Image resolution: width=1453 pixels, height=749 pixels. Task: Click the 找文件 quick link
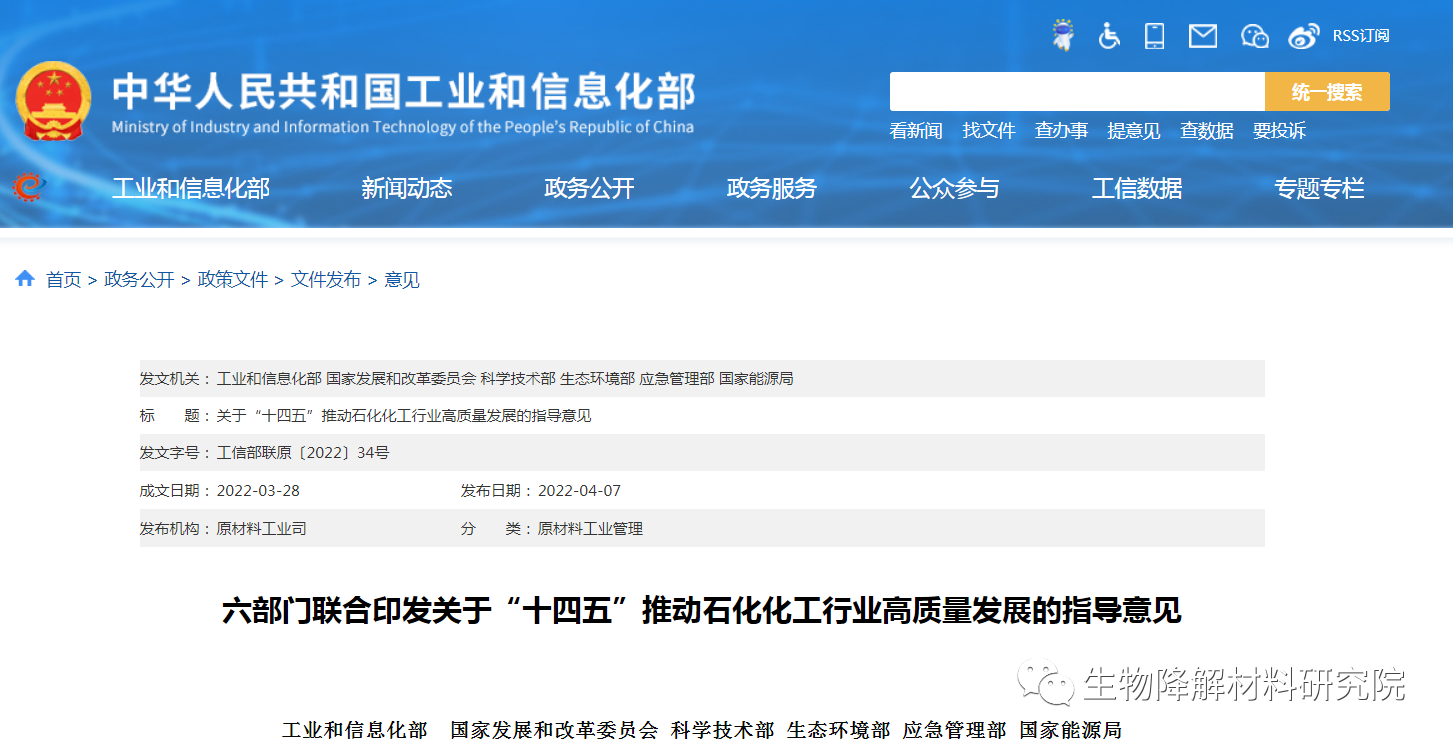pyautogui.click(x=989, y=131)
